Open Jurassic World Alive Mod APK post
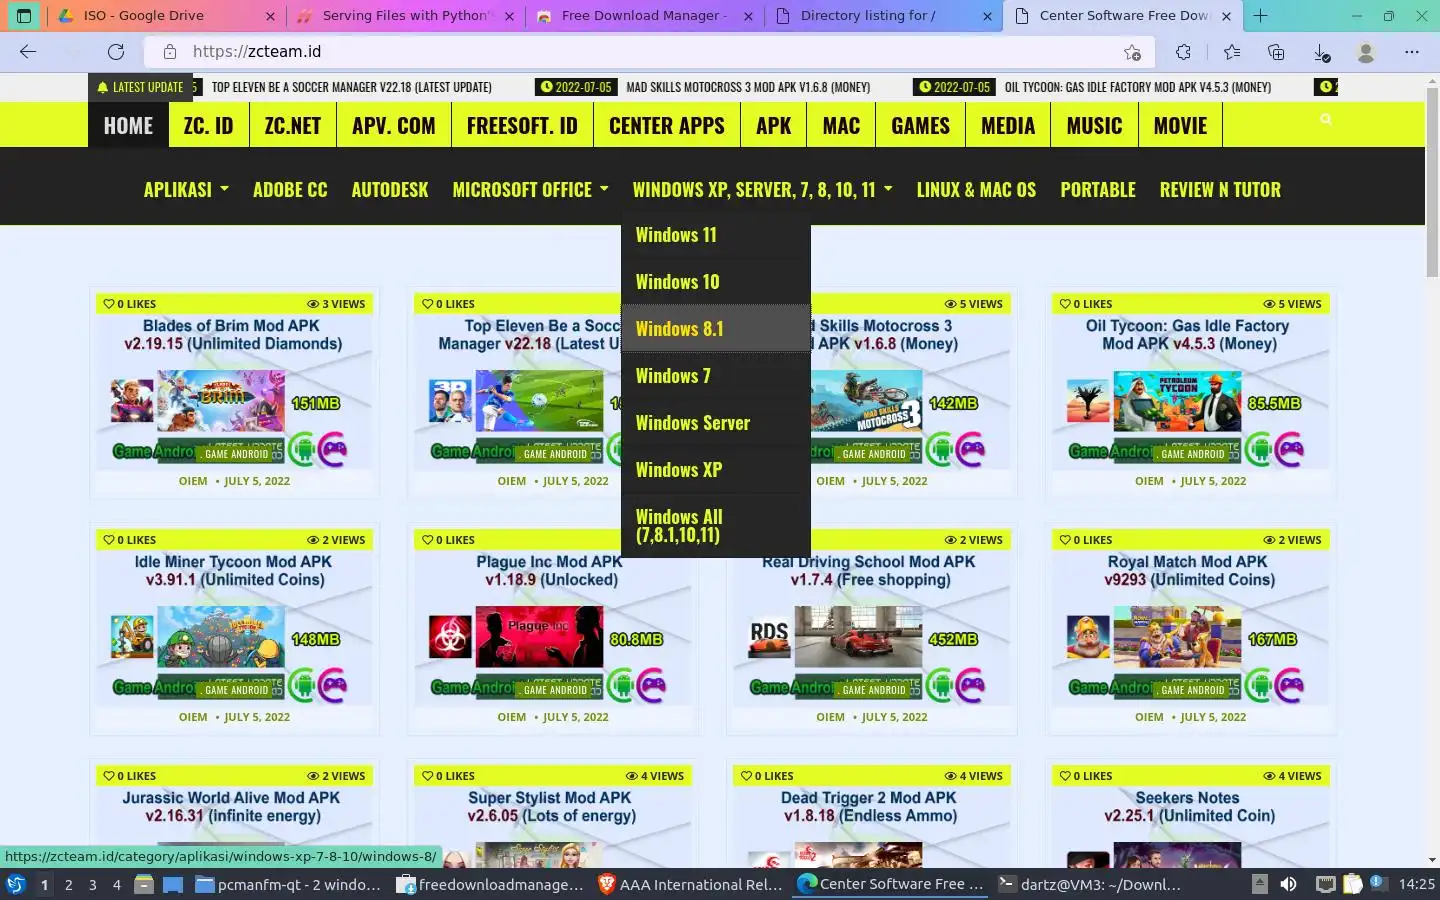Image resolution: width=1440 pixels, height=900 pixels. click(x=232, y=807)
